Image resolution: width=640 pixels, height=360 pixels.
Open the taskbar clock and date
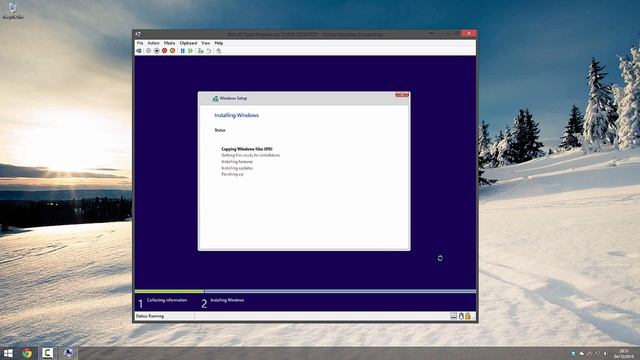[x=624, y=353]
